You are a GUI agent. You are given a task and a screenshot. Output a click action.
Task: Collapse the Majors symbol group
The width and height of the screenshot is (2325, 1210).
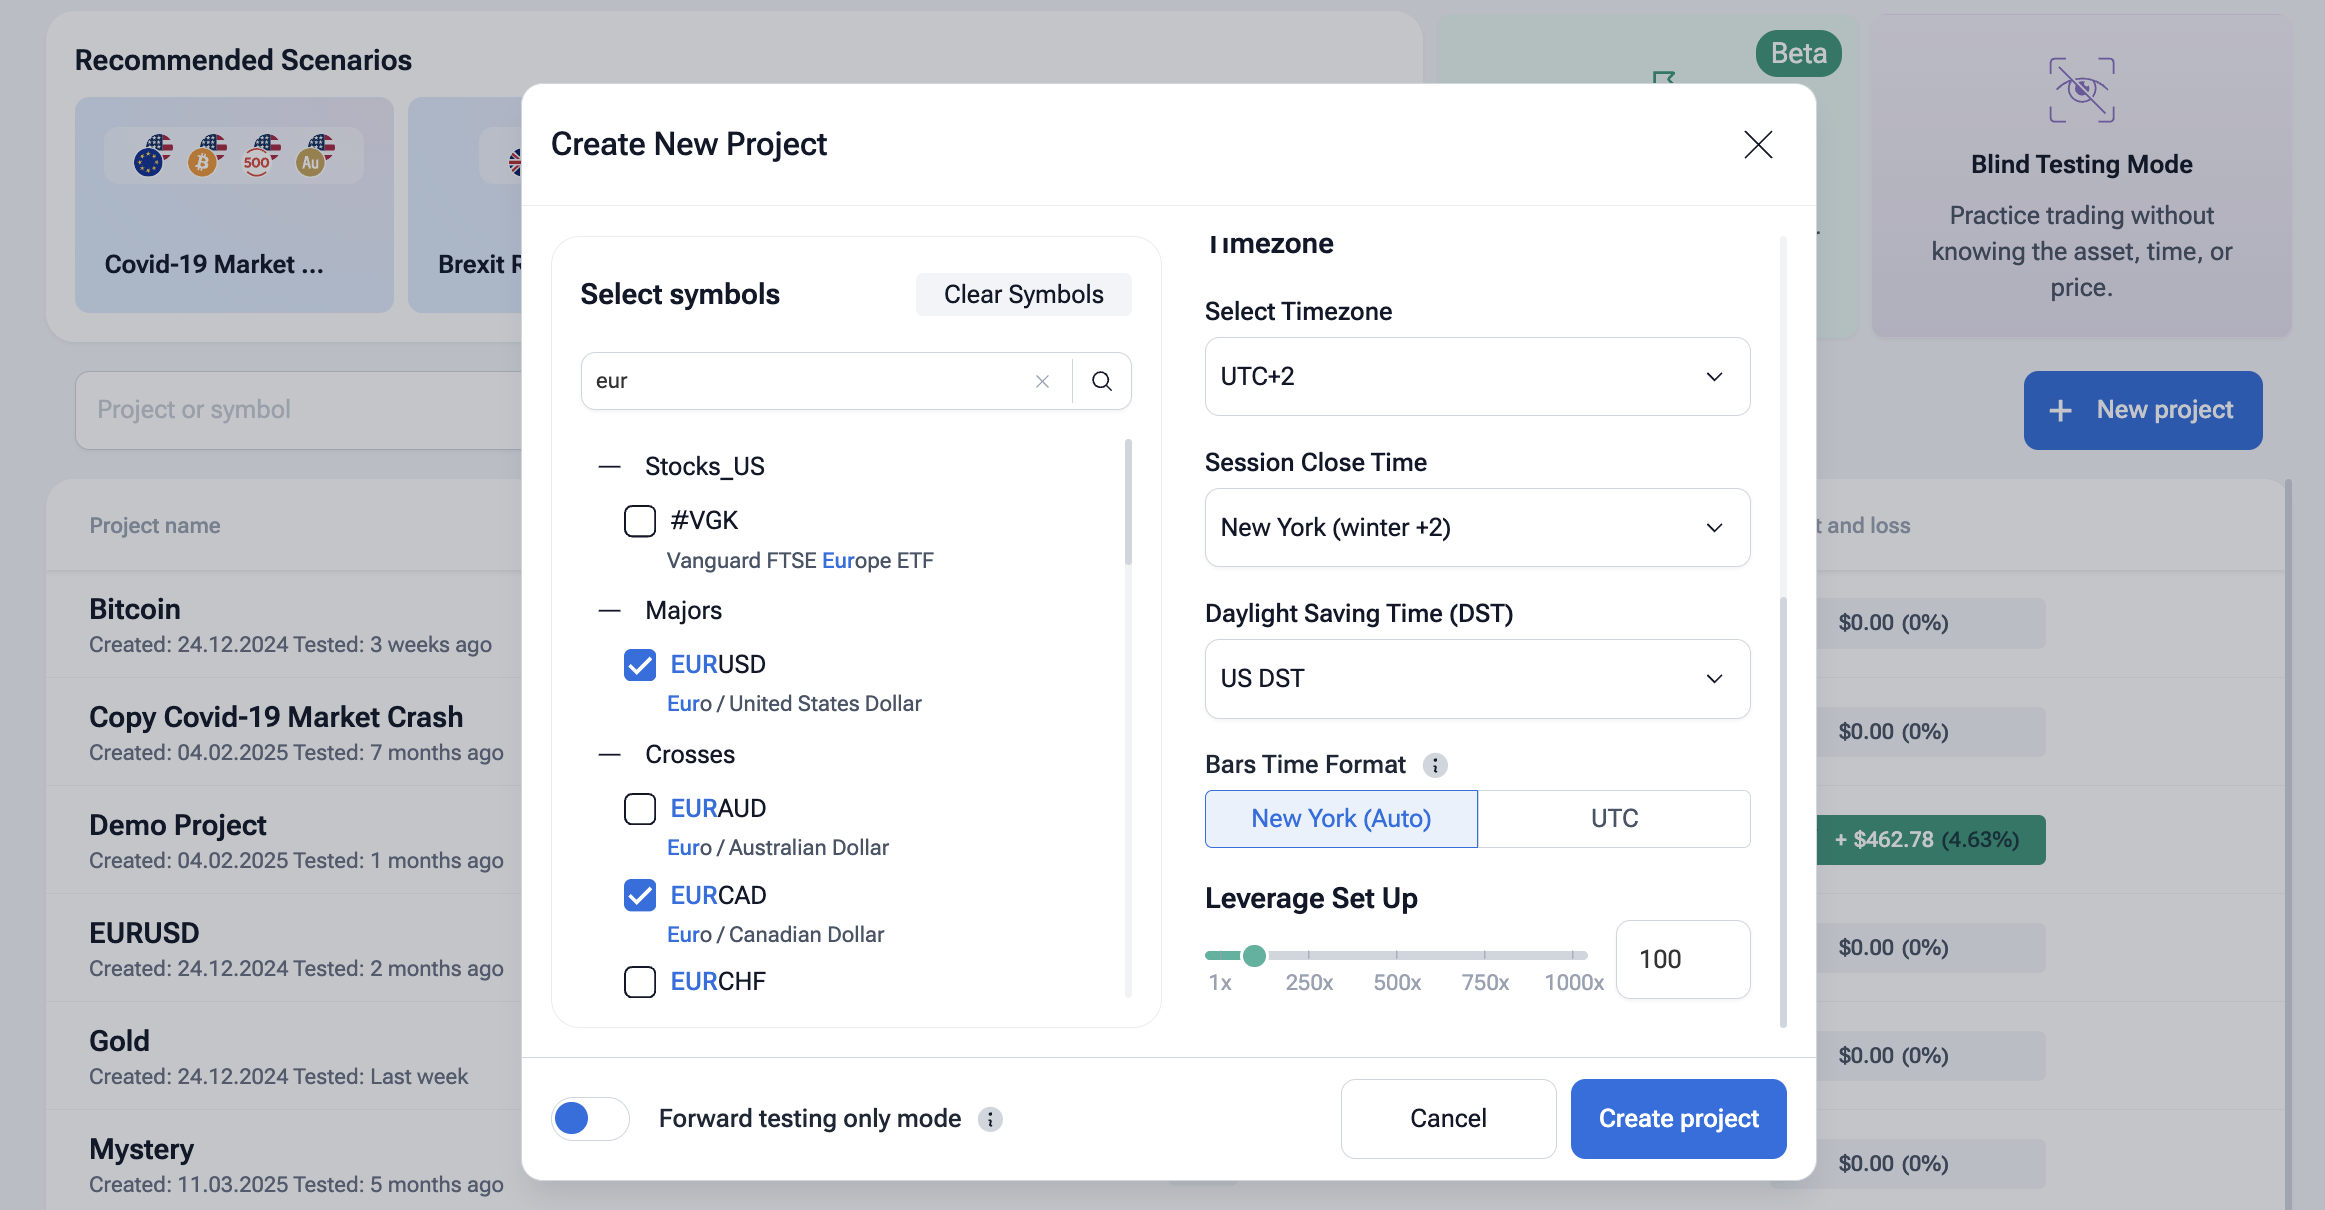(609, 610)
